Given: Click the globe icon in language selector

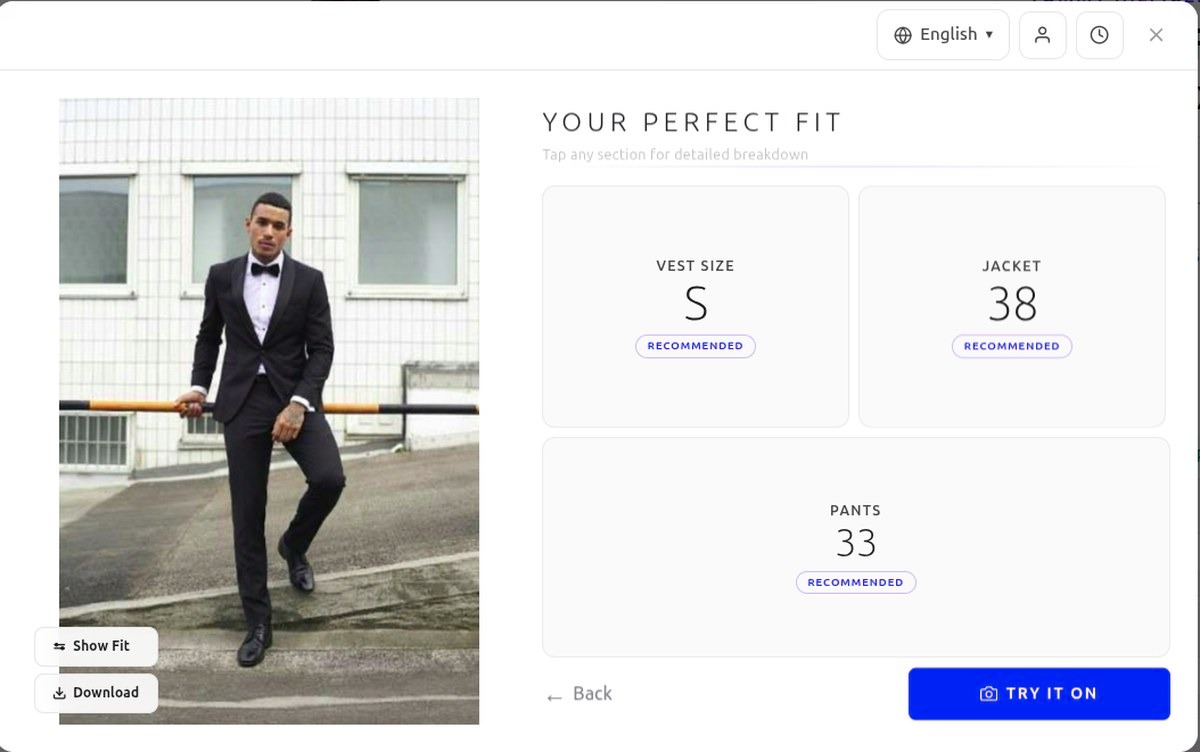Looking at the screenshot, I should coord(903,35).
